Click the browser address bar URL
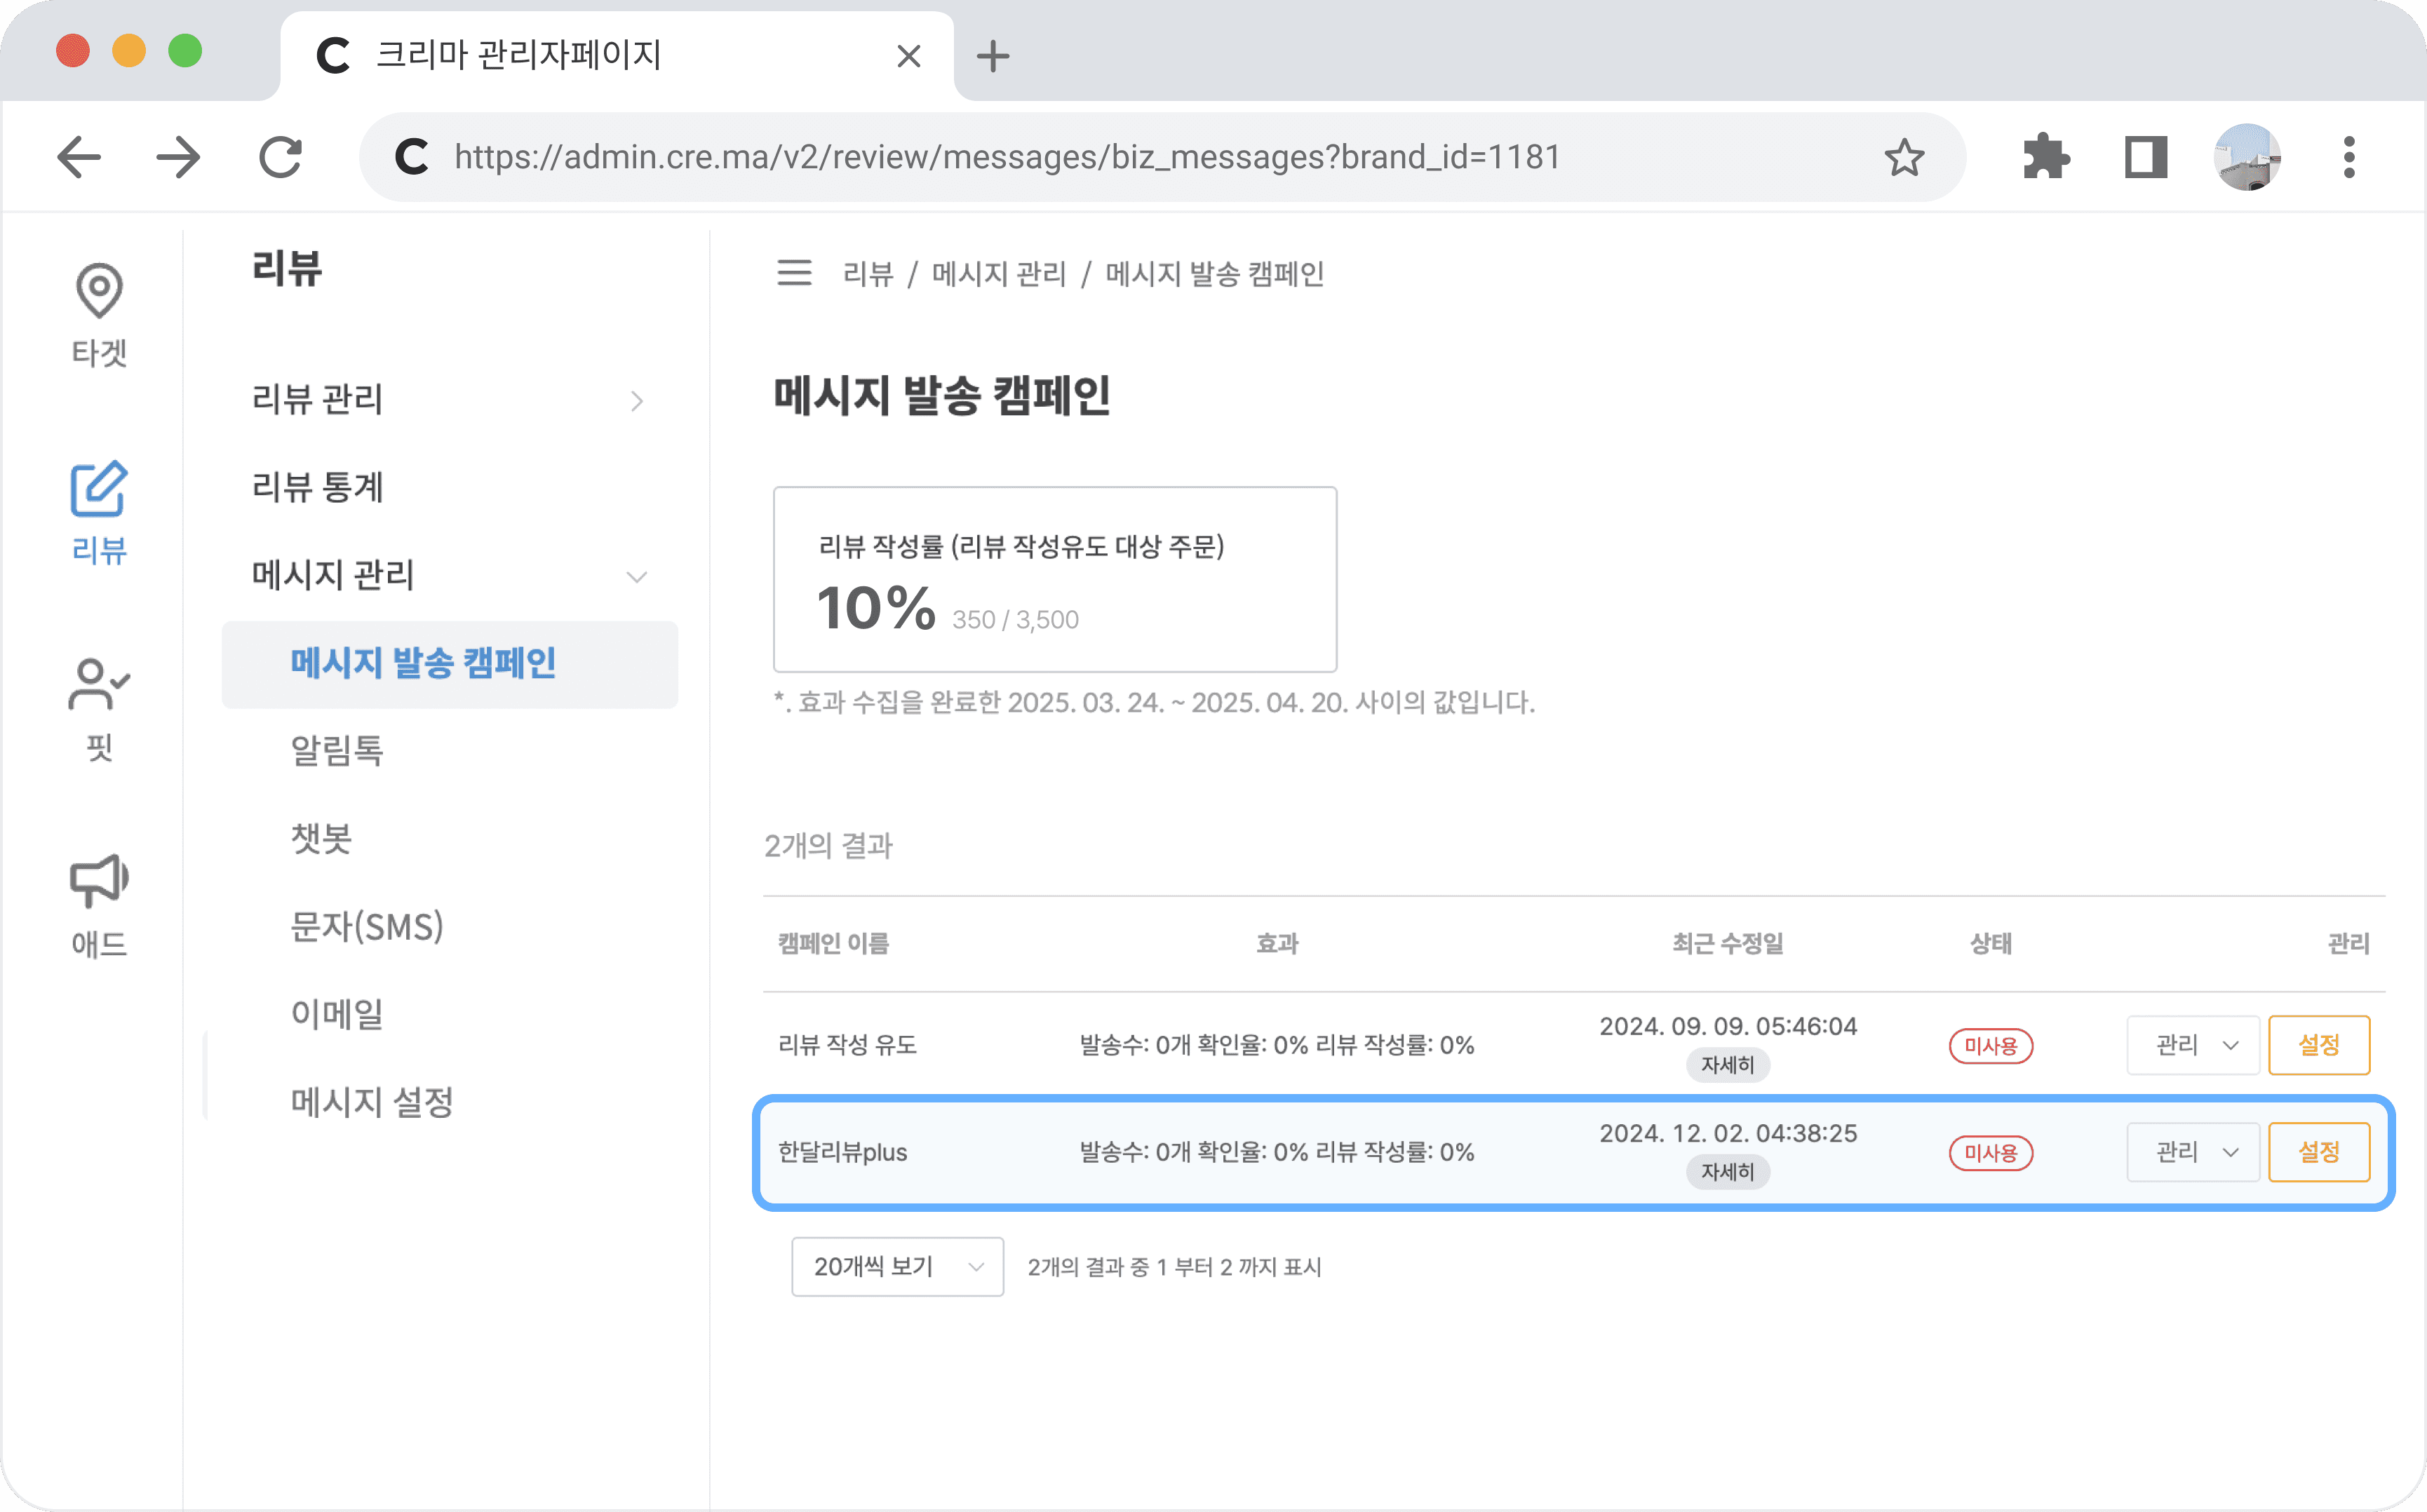Image resolution: width=2427 pixels, height=1512 pixels. pos(1006,157)
